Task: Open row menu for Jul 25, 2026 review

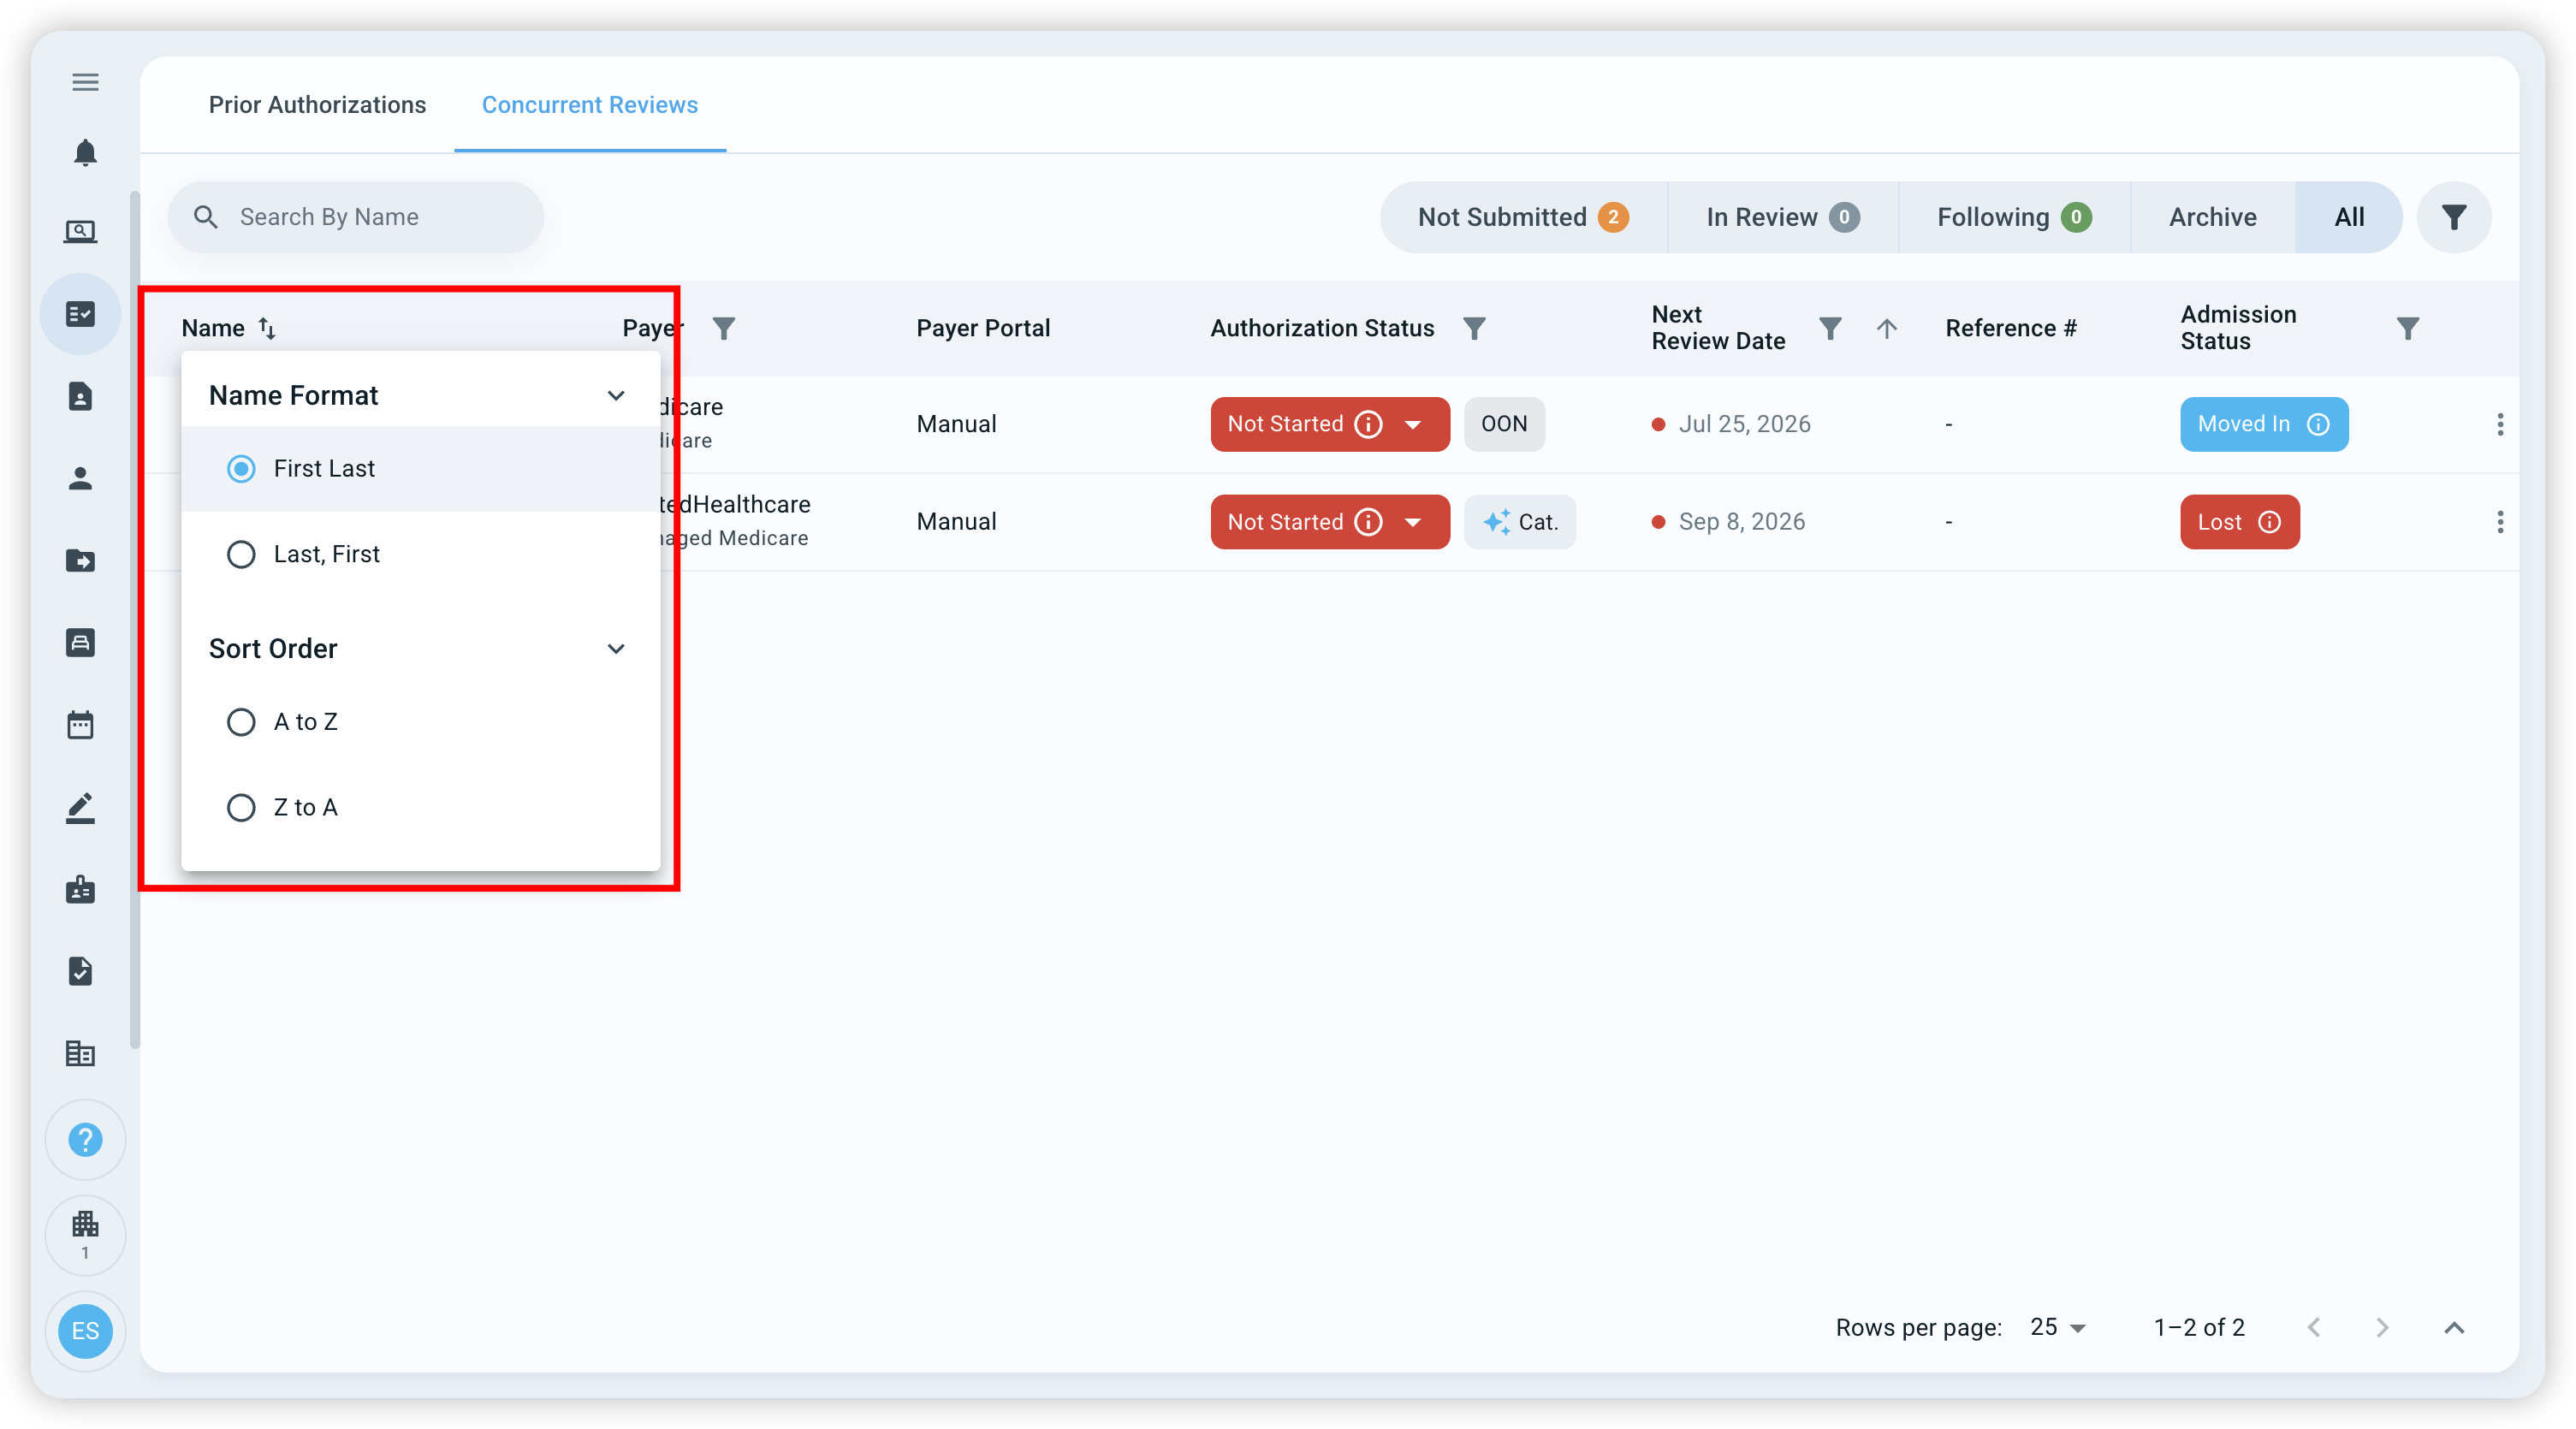Action: pos(2500,424)
